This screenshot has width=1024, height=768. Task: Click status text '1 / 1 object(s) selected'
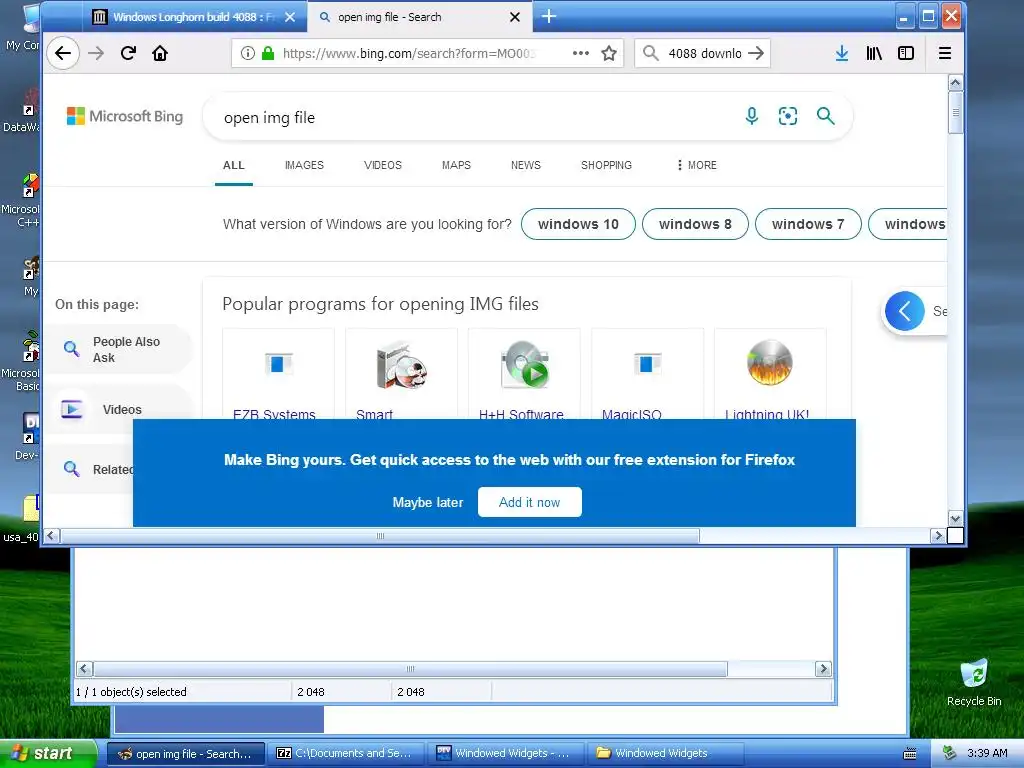(131, 692)
